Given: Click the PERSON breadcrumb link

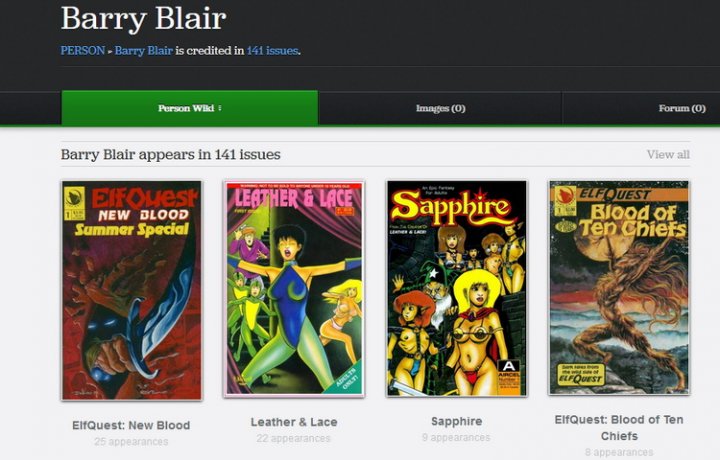Looking at the screenshot, I should point(83,50).
